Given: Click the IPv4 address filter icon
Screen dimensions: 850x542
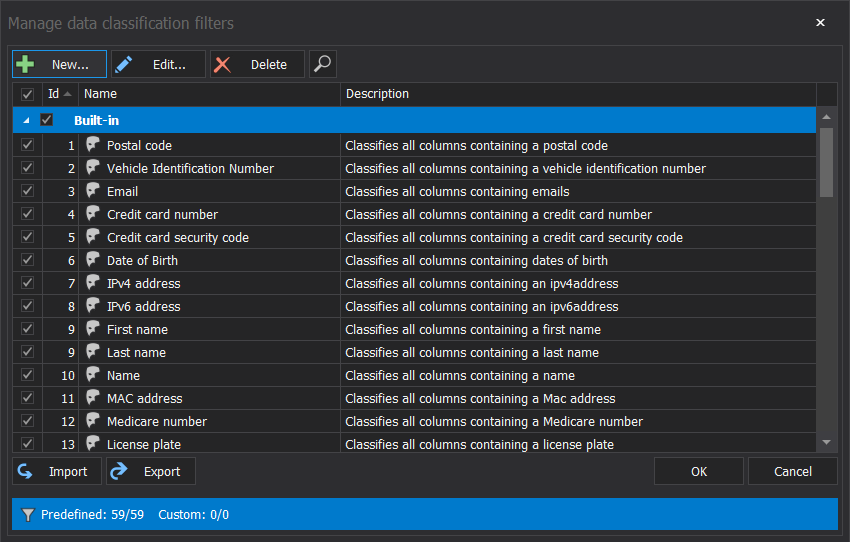Looking at the screenshot, I should click(93, 282).
